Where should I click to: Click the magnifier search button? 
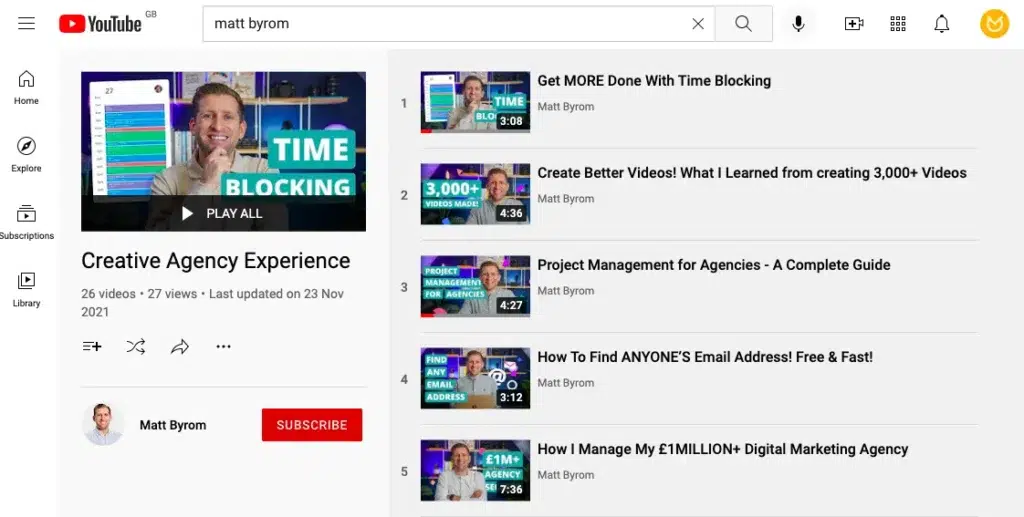[x=743, y=24]
